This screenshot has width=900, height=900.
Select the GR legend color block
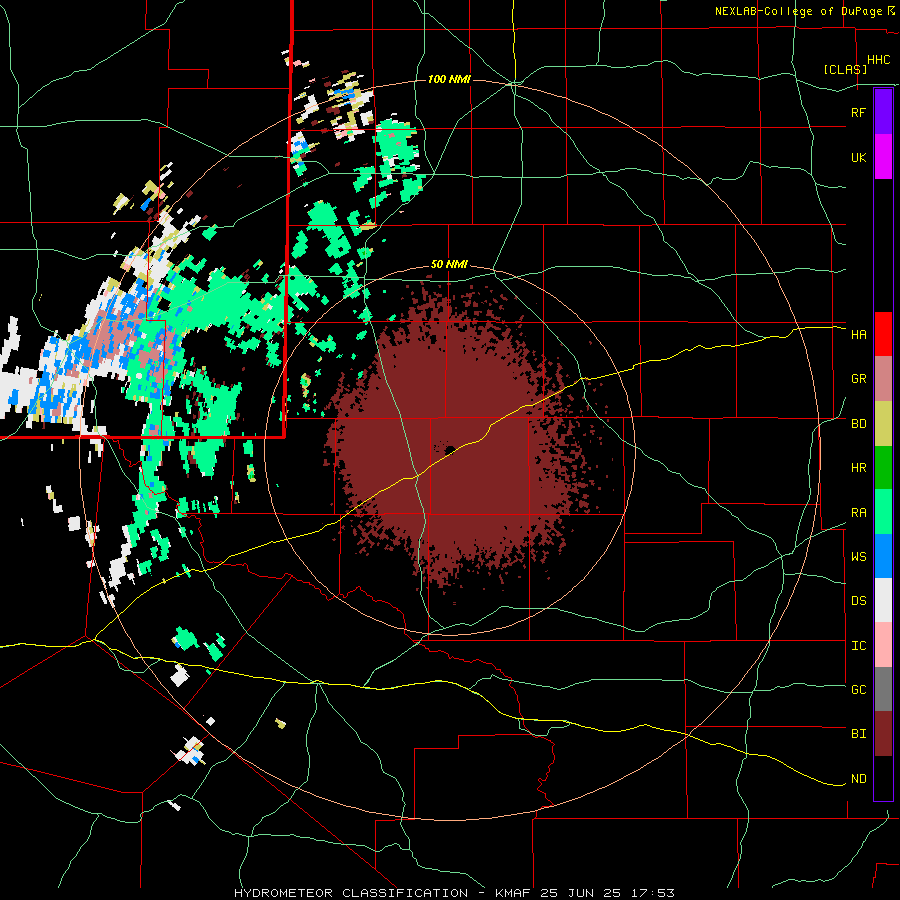tap(883, 378)
